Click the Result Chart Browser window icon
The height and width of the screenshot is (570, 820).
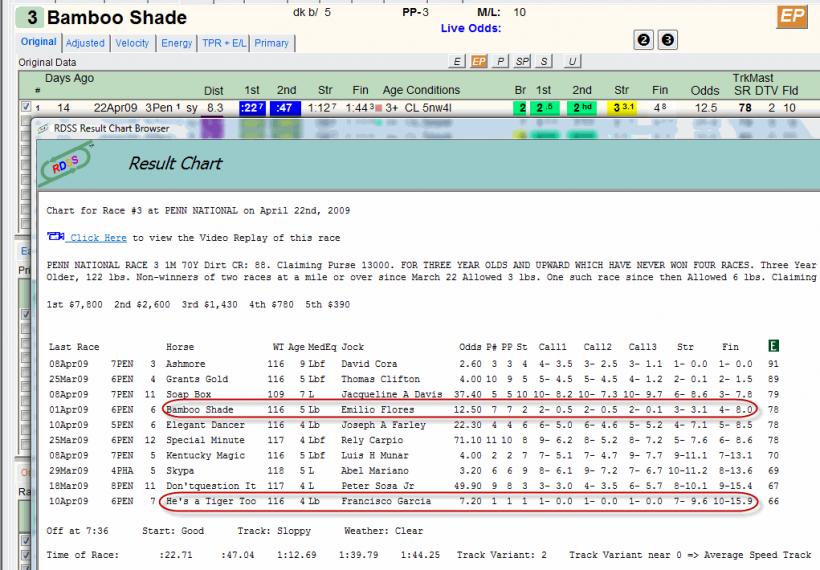tap(44, 128)
